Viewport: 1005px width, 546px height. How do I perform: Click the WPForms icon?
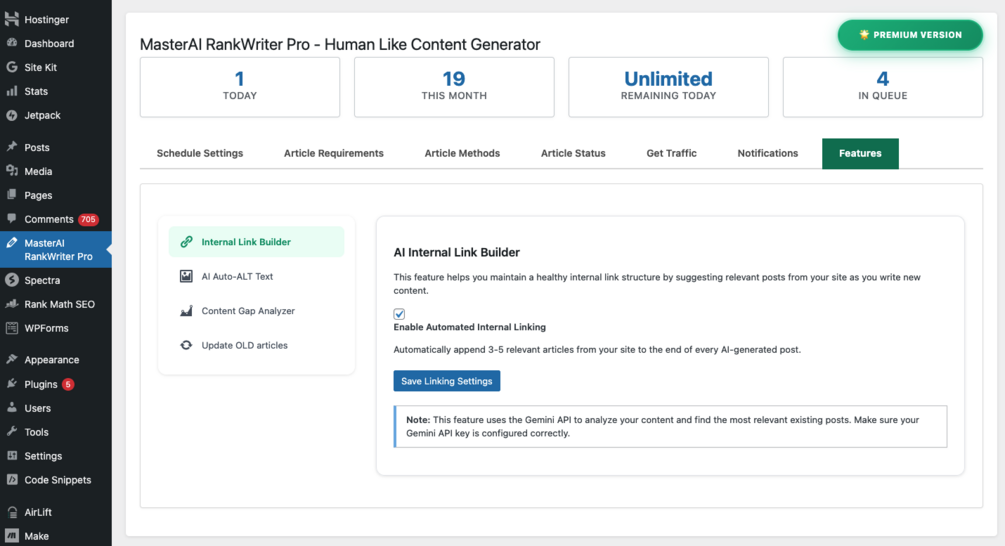tap(12, 328)
